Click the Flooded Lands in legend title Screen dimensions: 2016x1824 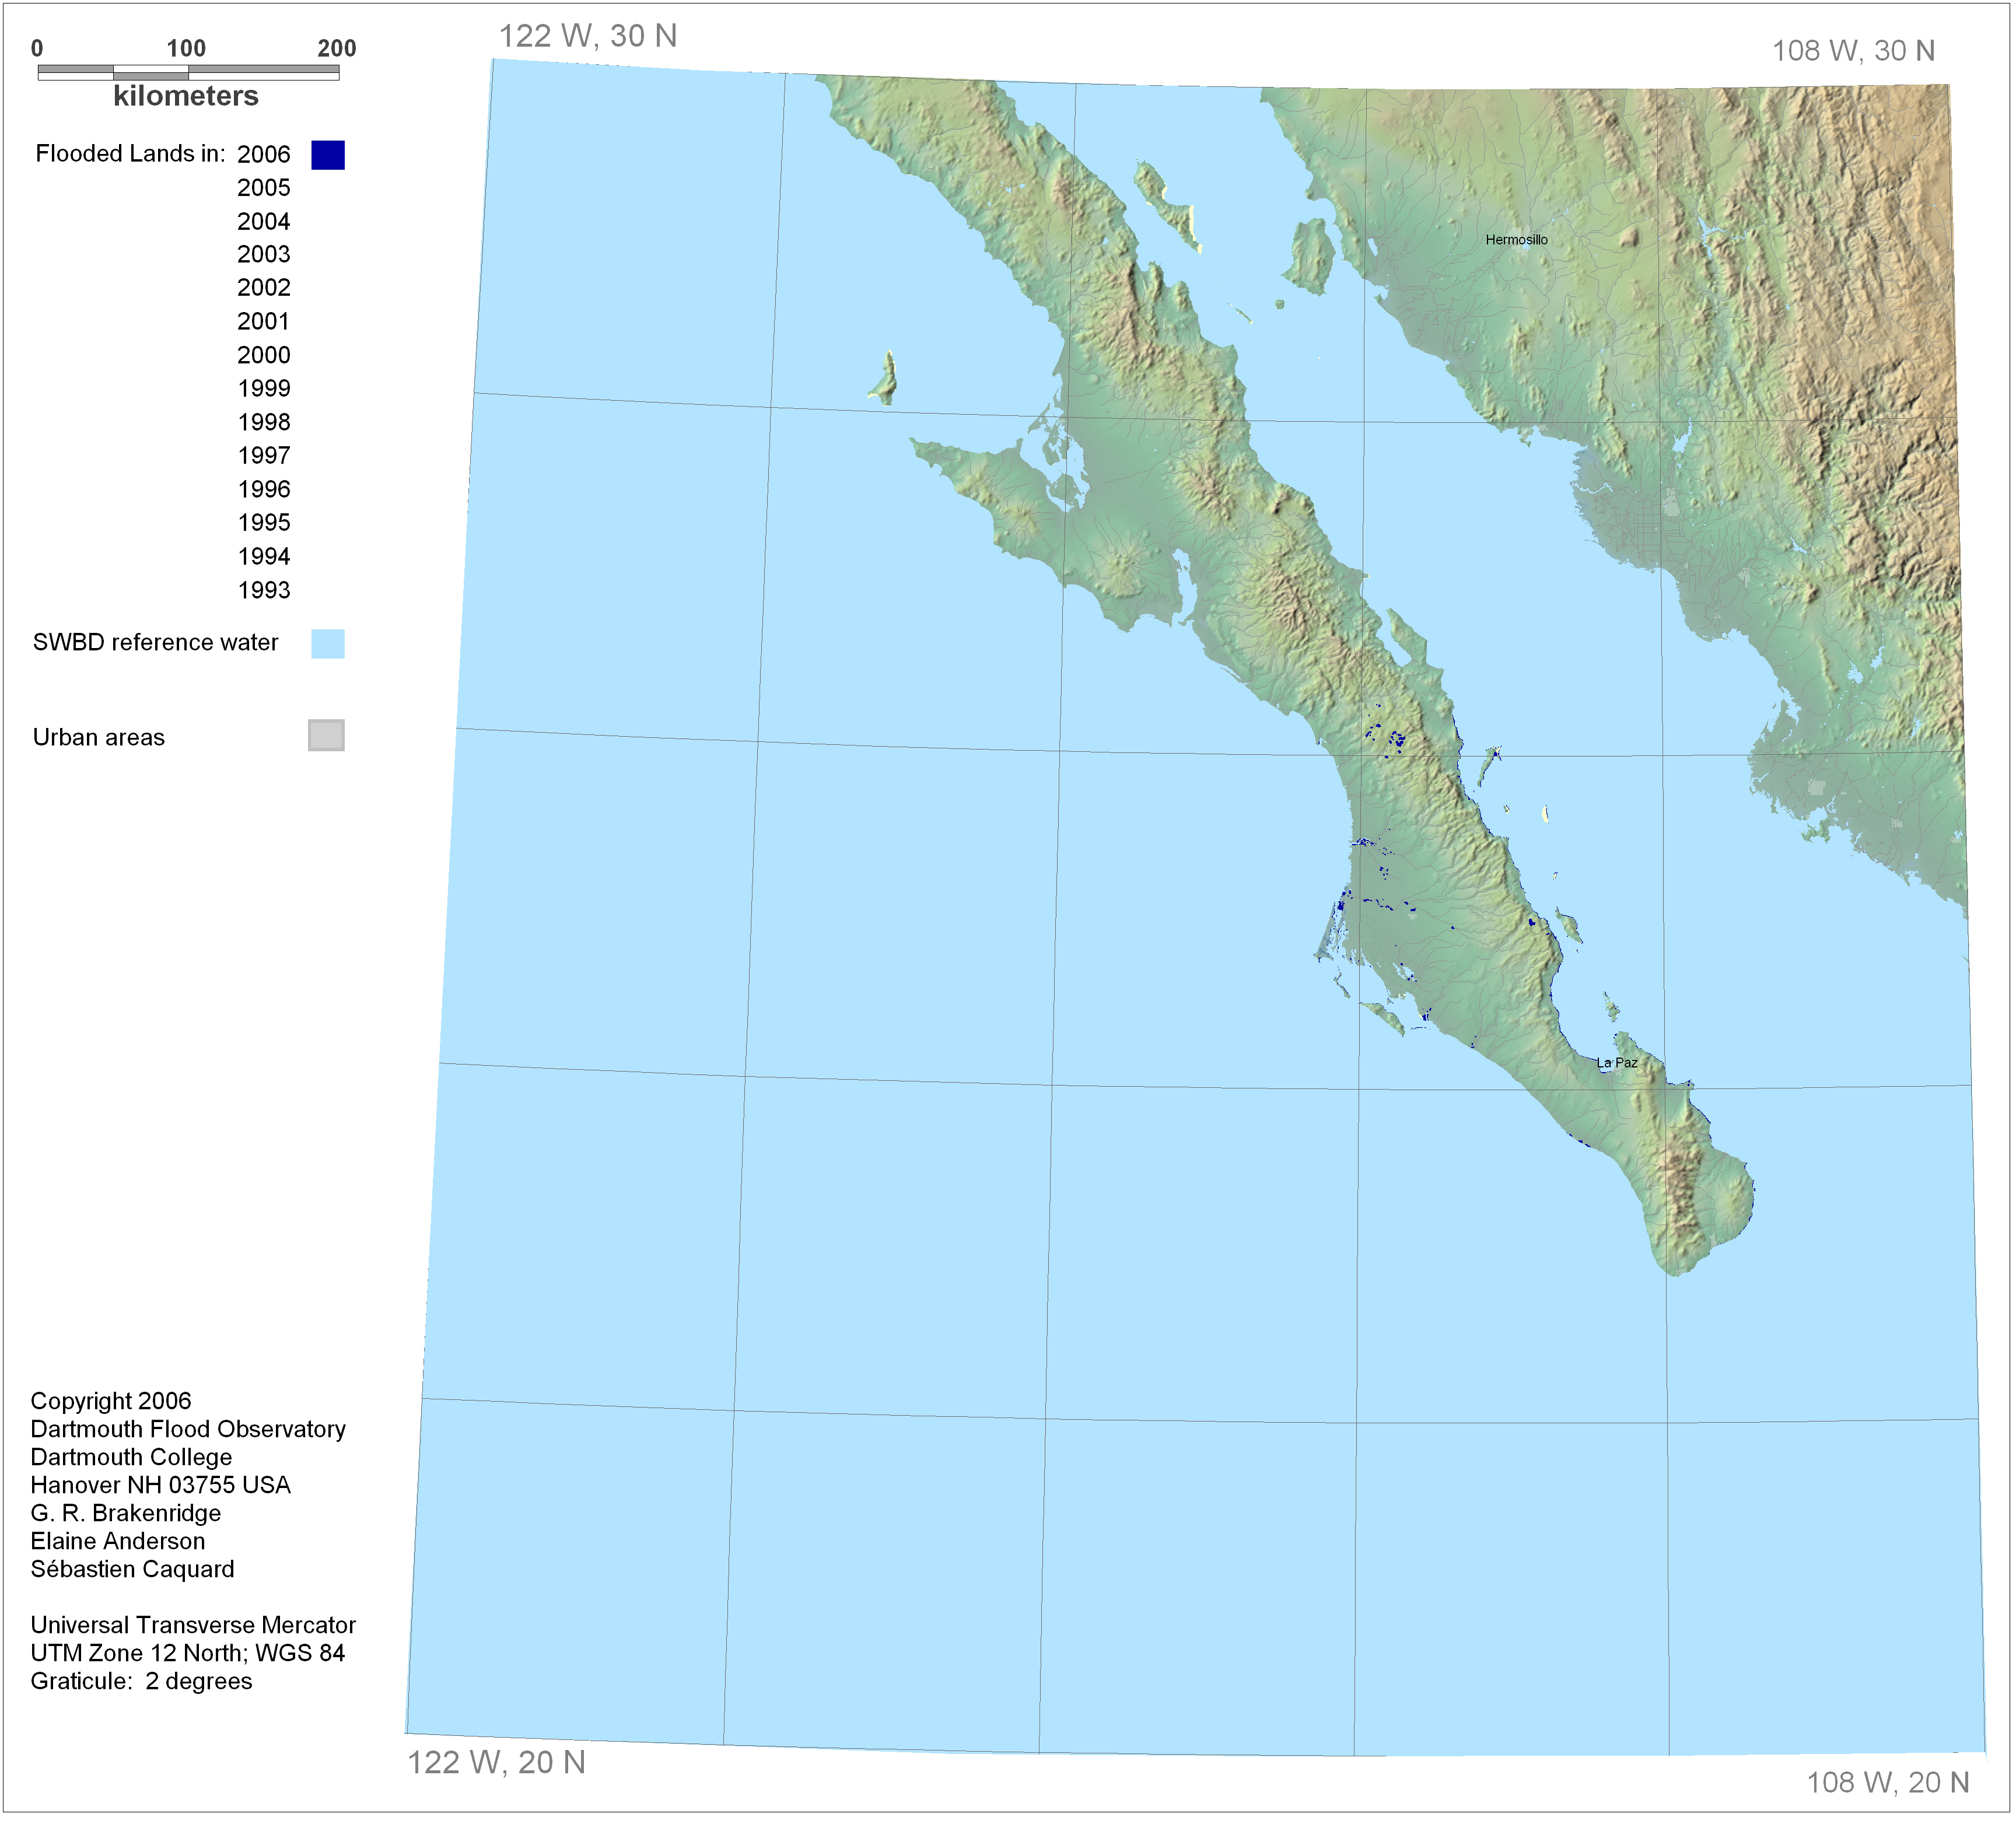(130, 154)
